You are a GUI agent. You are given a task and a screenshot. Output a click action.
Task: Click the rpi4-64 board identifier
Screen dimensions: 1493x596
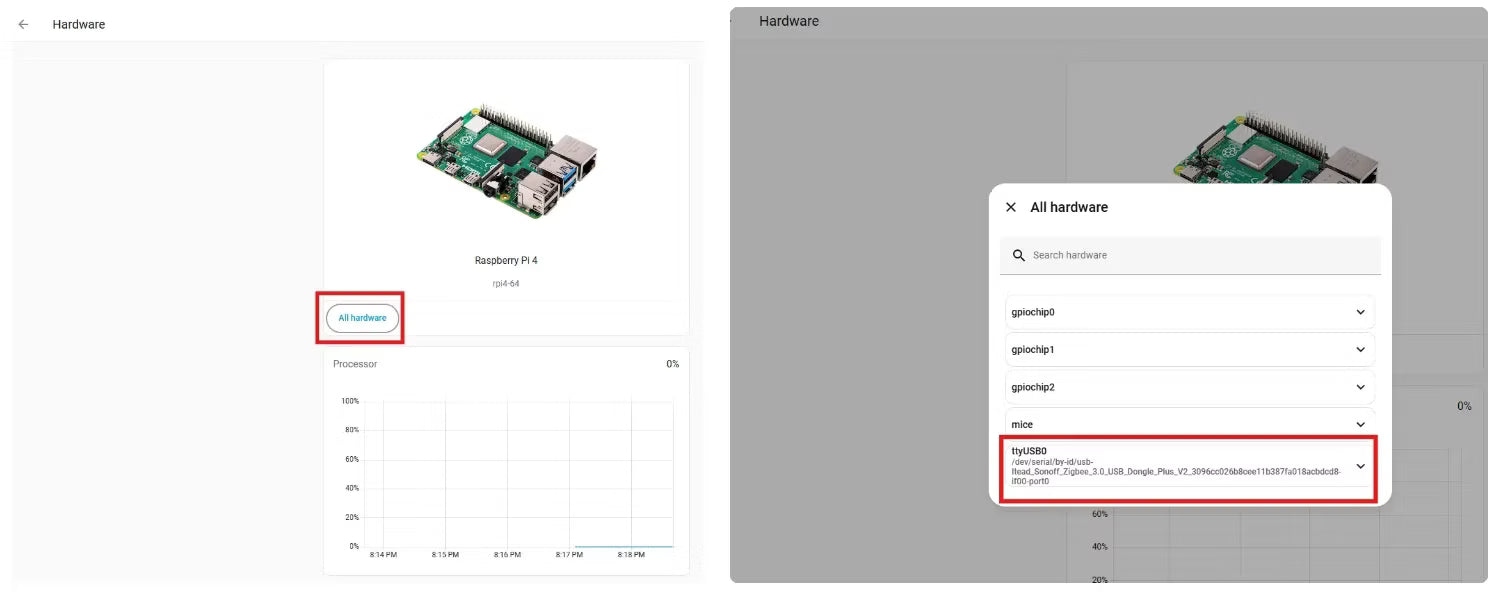(x=506, y=284)
